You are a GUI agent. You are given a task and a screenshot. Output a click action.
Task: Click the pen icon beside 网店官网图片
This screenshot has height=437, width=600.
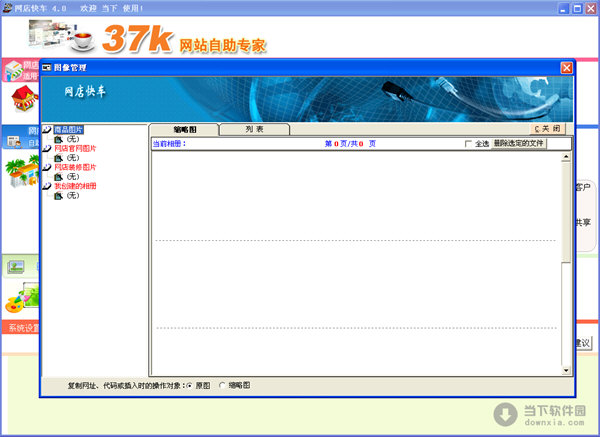(x=47, y=148)
